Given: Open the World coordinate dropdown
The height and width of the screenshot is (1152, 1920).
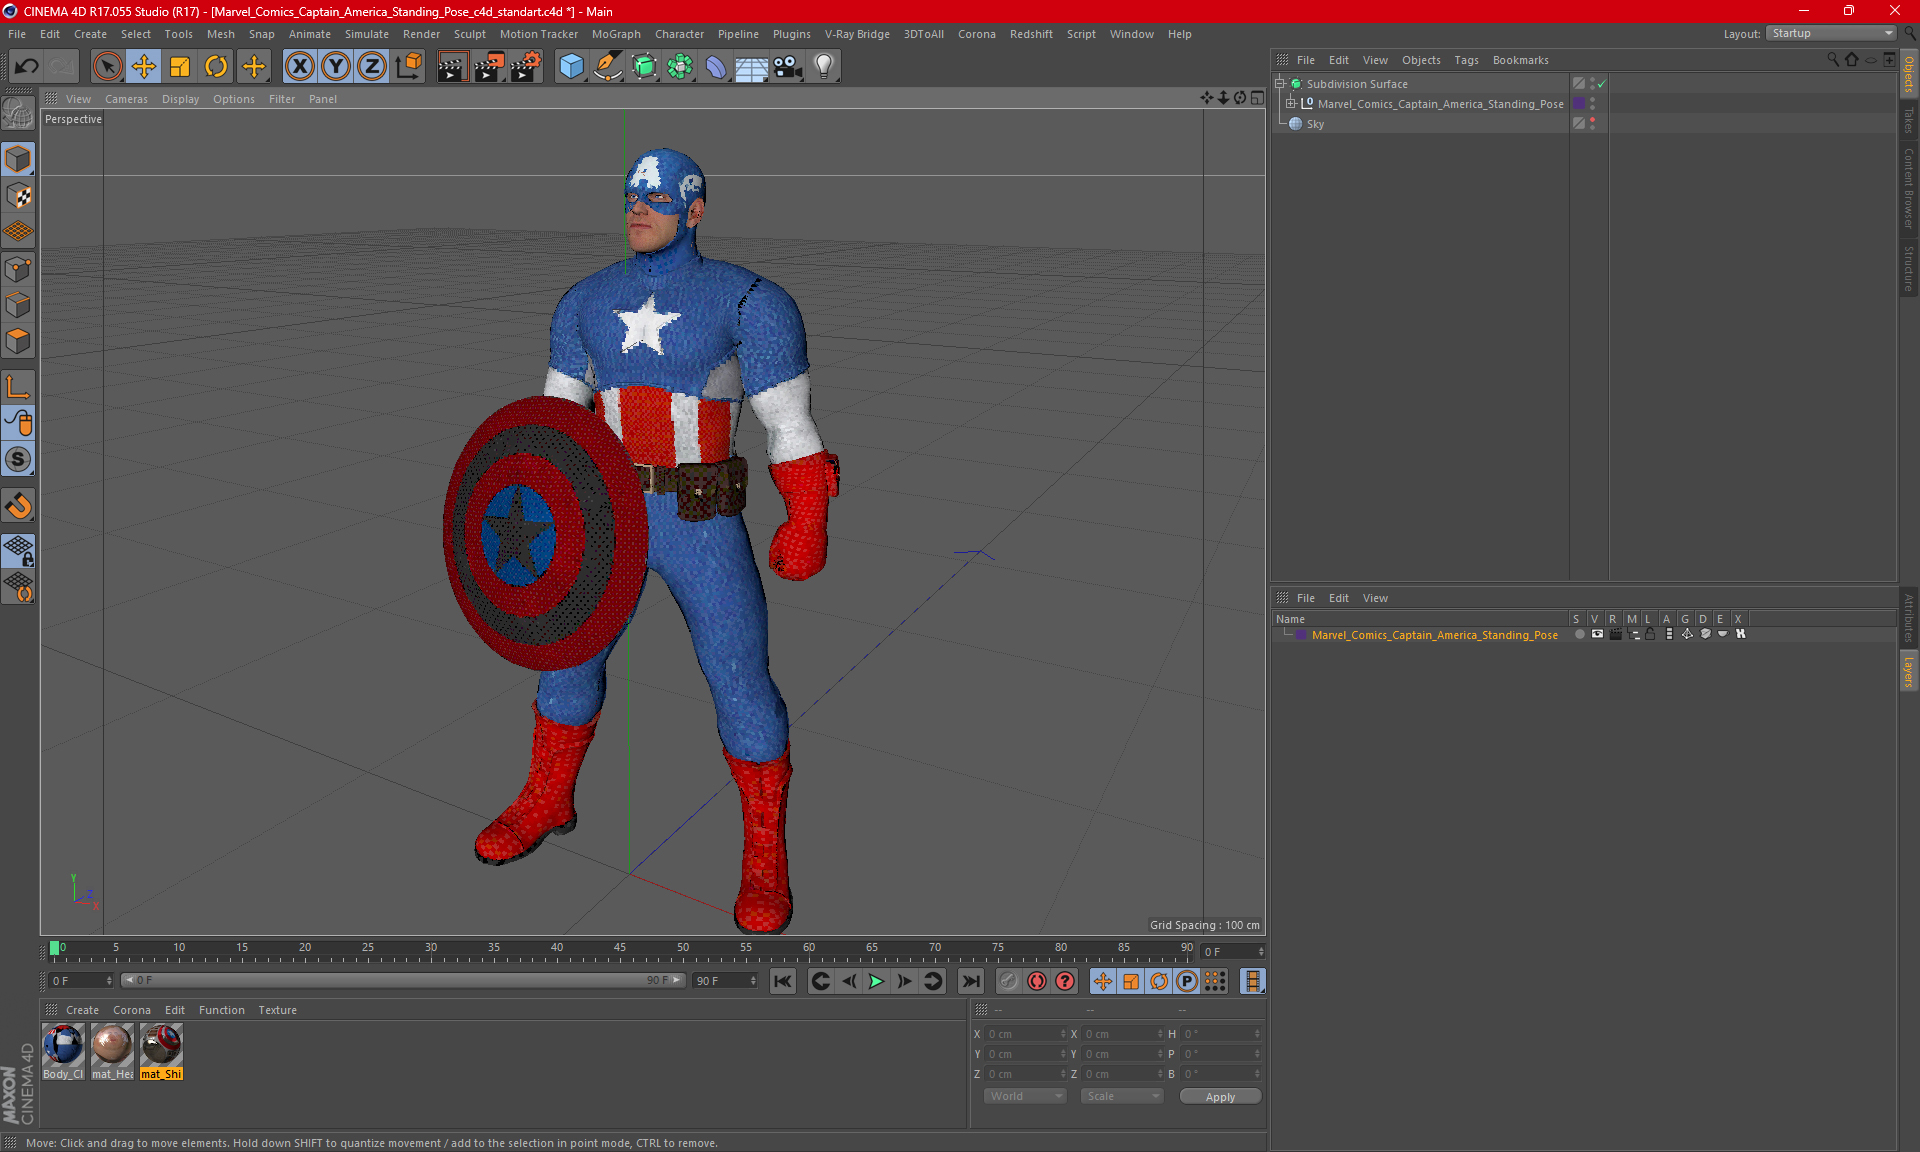Looking at the screenshot, I should (1025, 1096).
